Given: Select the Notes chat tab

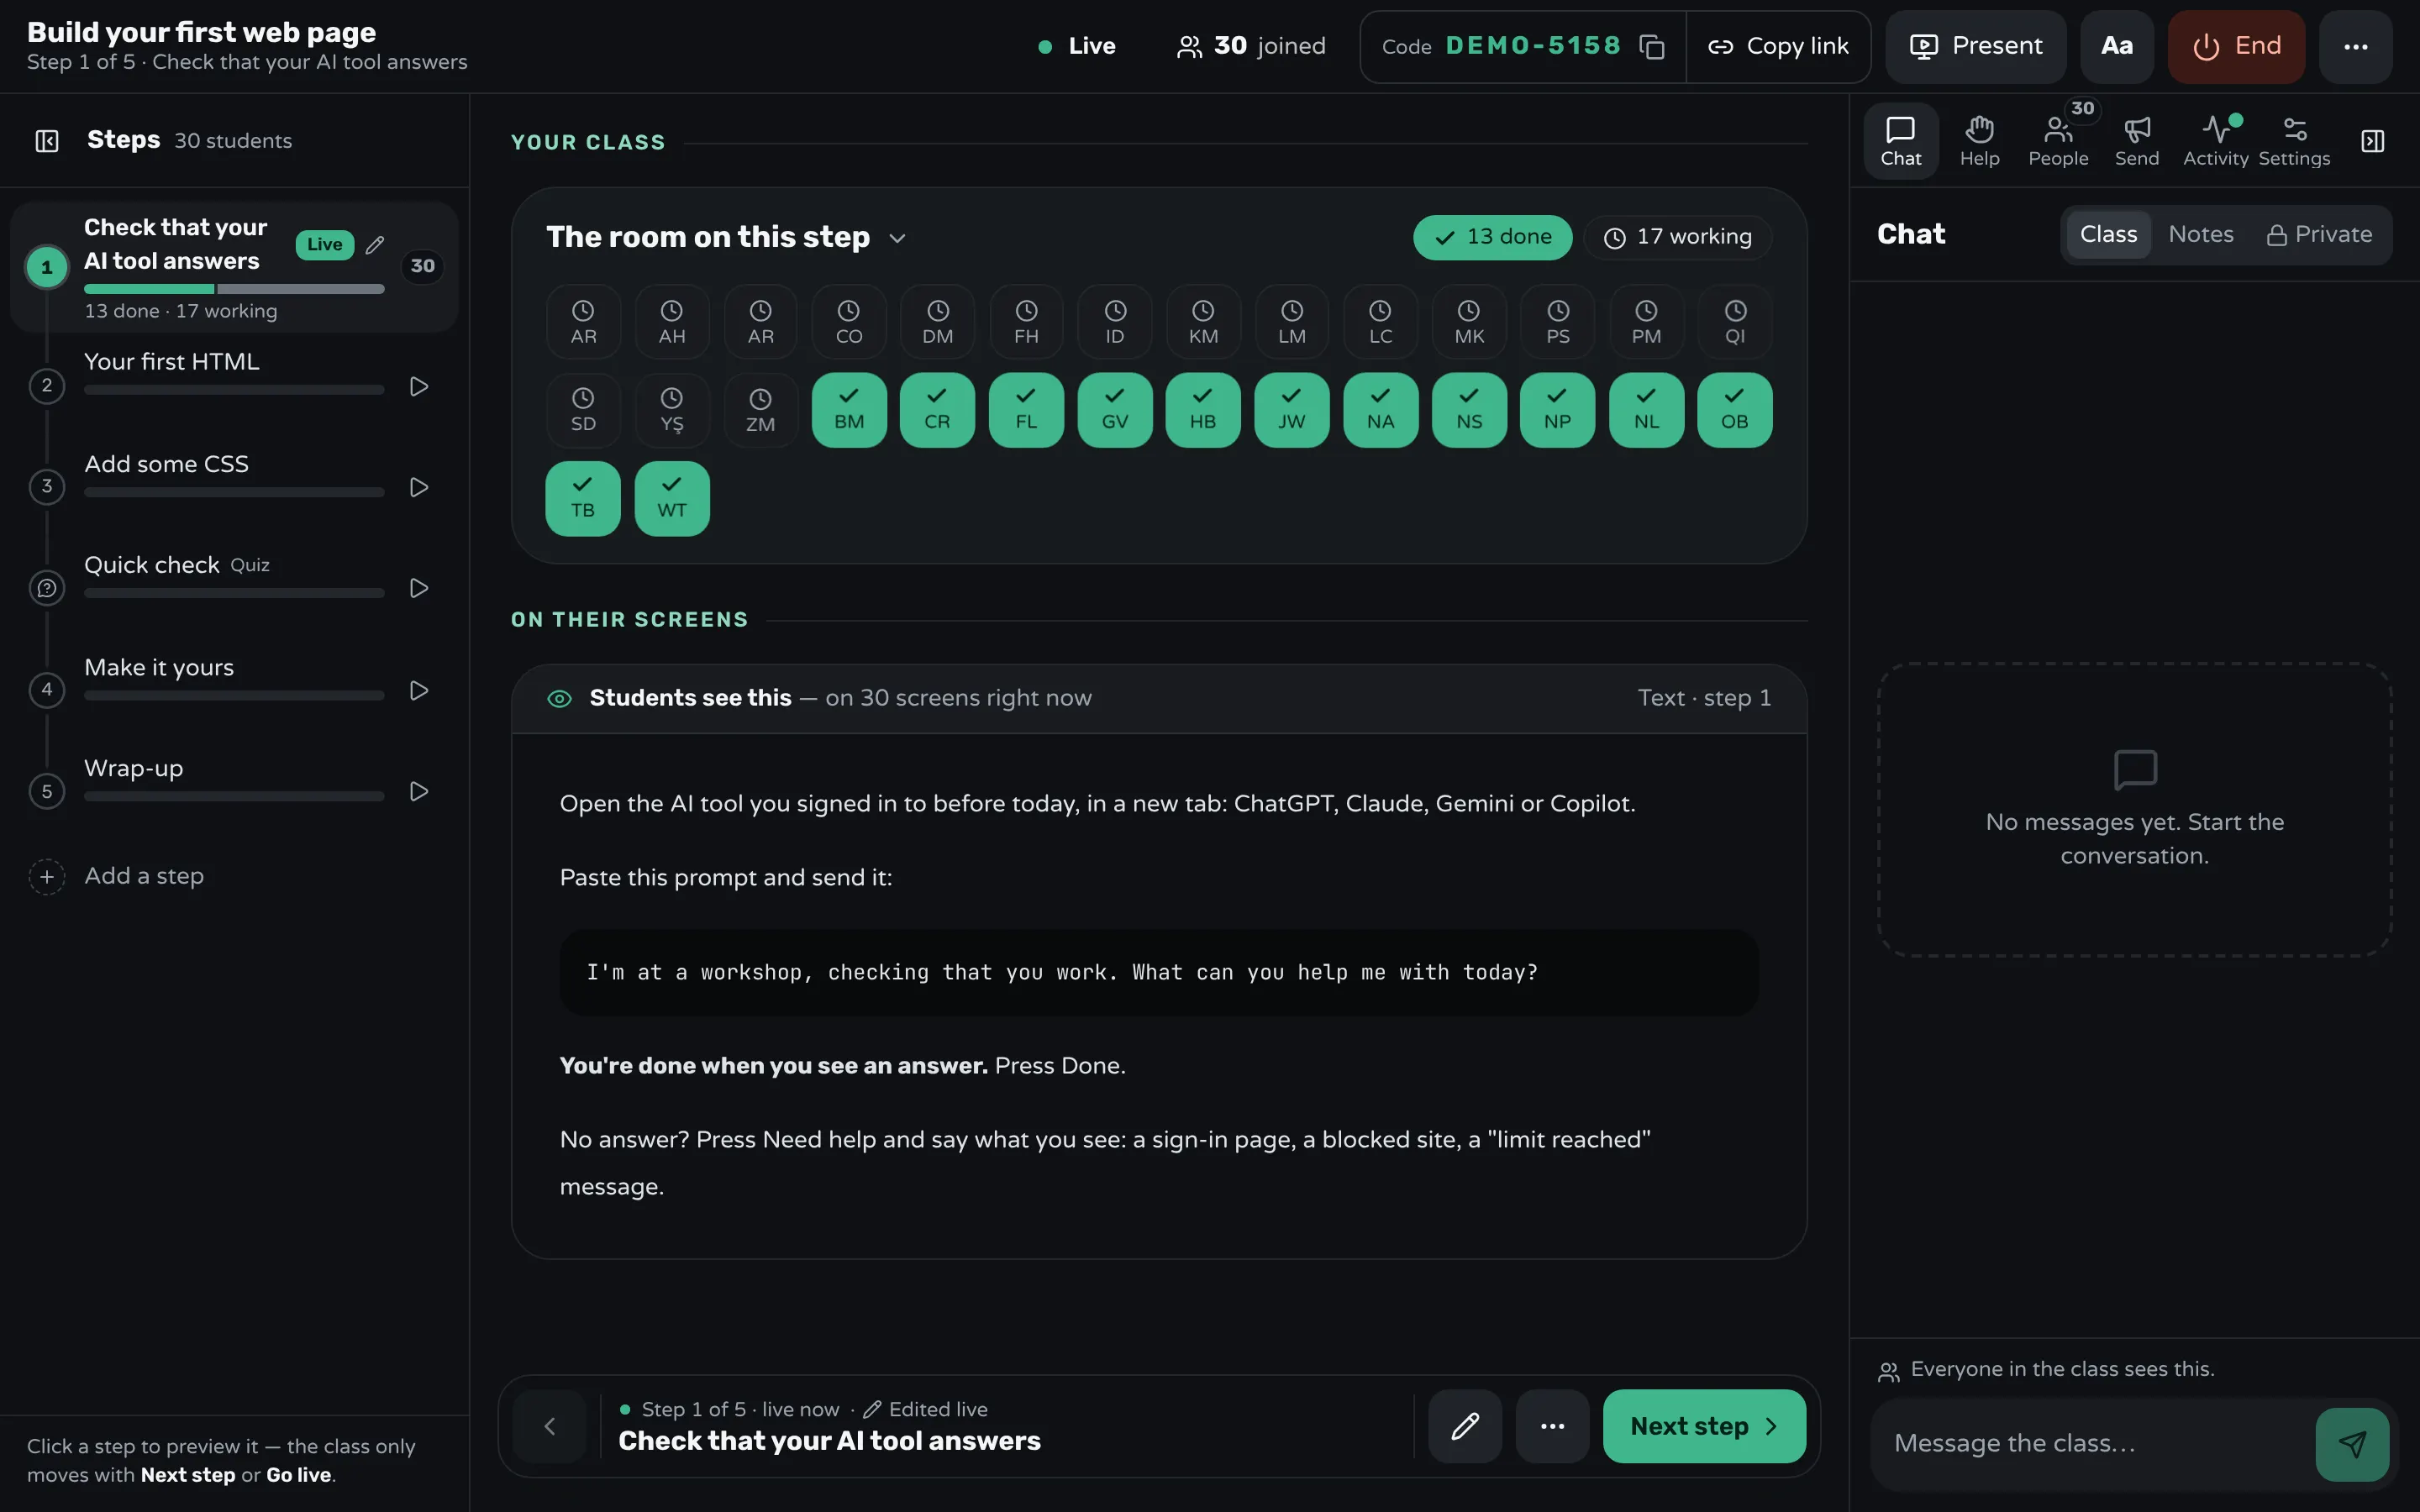Looking at the screenshot, I should [2200, 234].
